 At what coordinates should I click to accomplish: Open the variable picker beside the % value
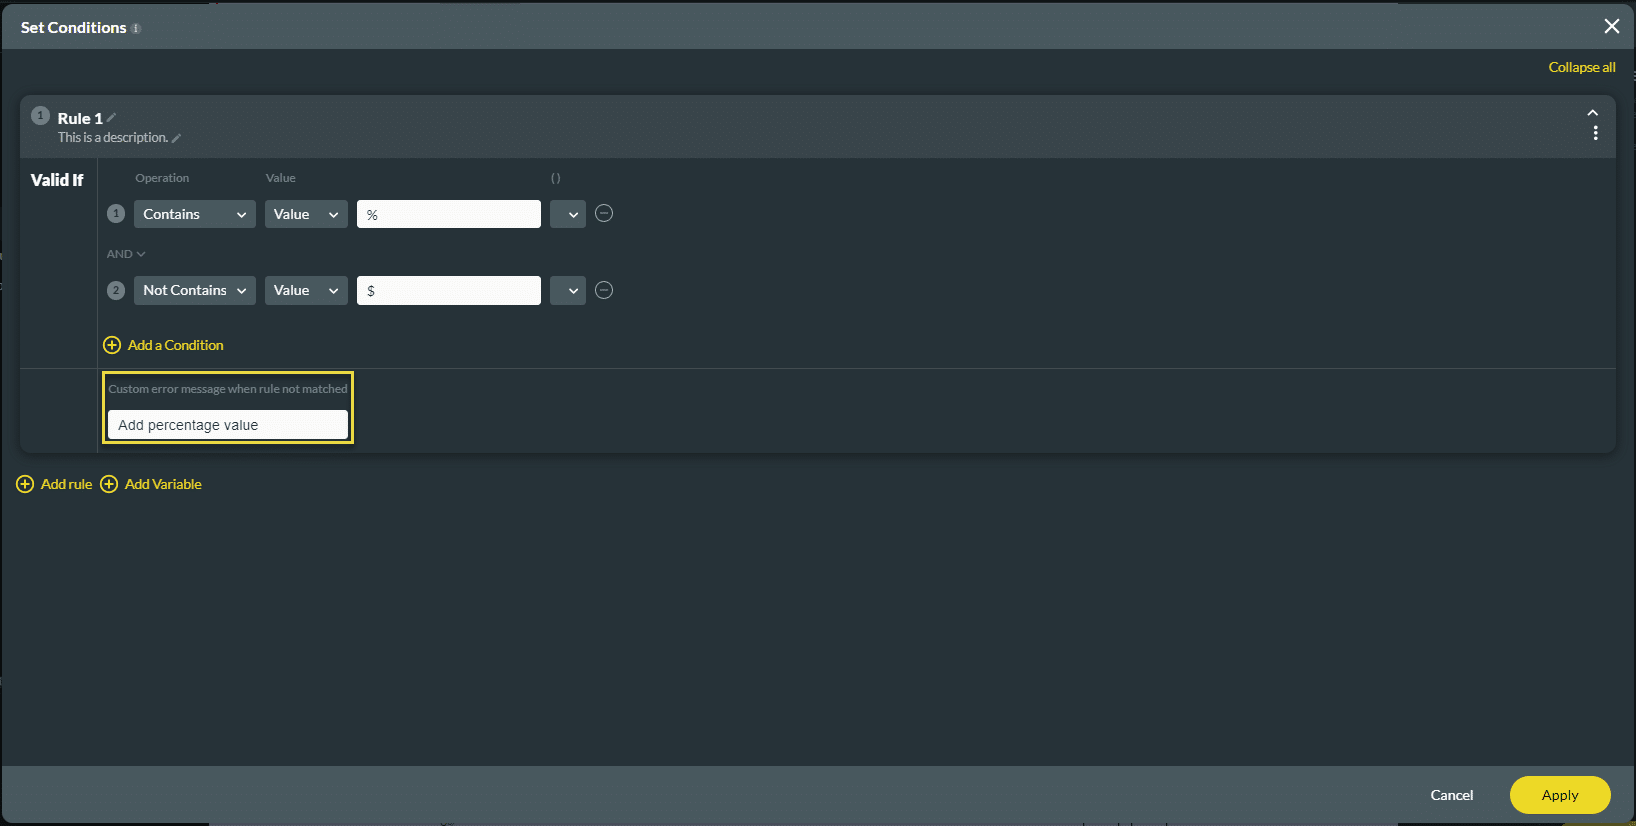click(x=567, y=213)
